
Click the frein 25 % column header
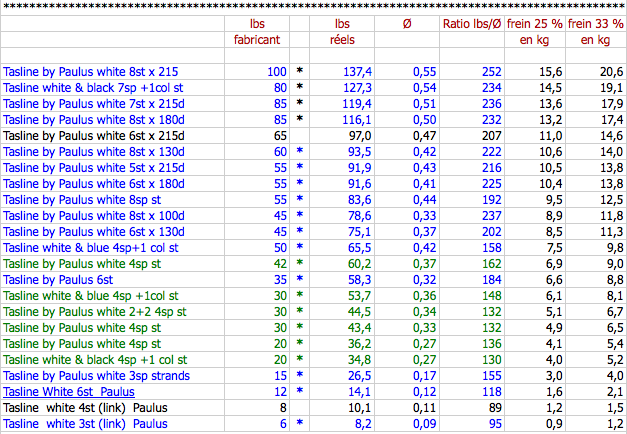(x=535, y=32)
